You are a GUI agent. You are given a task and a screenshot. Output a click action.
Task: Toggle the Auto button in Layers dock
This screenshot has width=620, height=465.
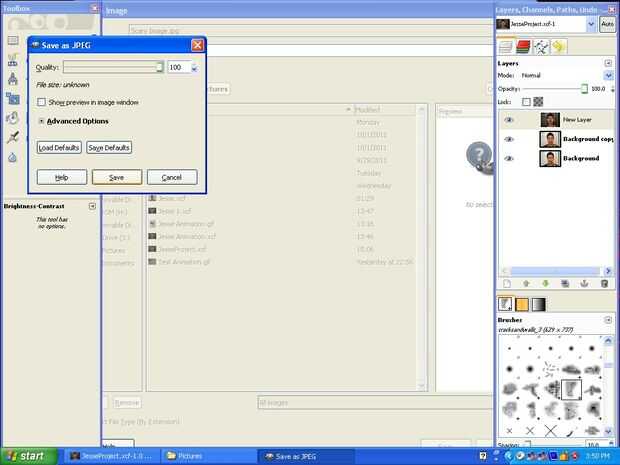(607, 25)
